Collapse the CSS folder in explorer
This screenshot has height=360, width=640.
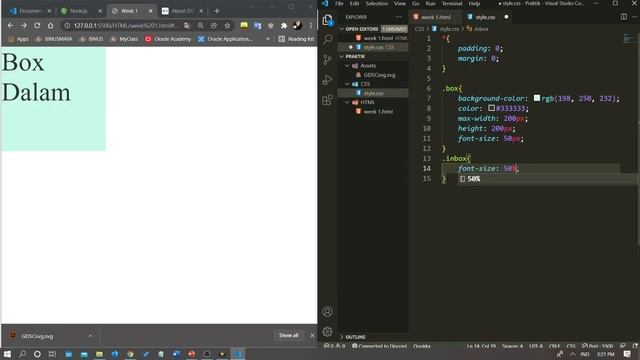coord(347,84)
